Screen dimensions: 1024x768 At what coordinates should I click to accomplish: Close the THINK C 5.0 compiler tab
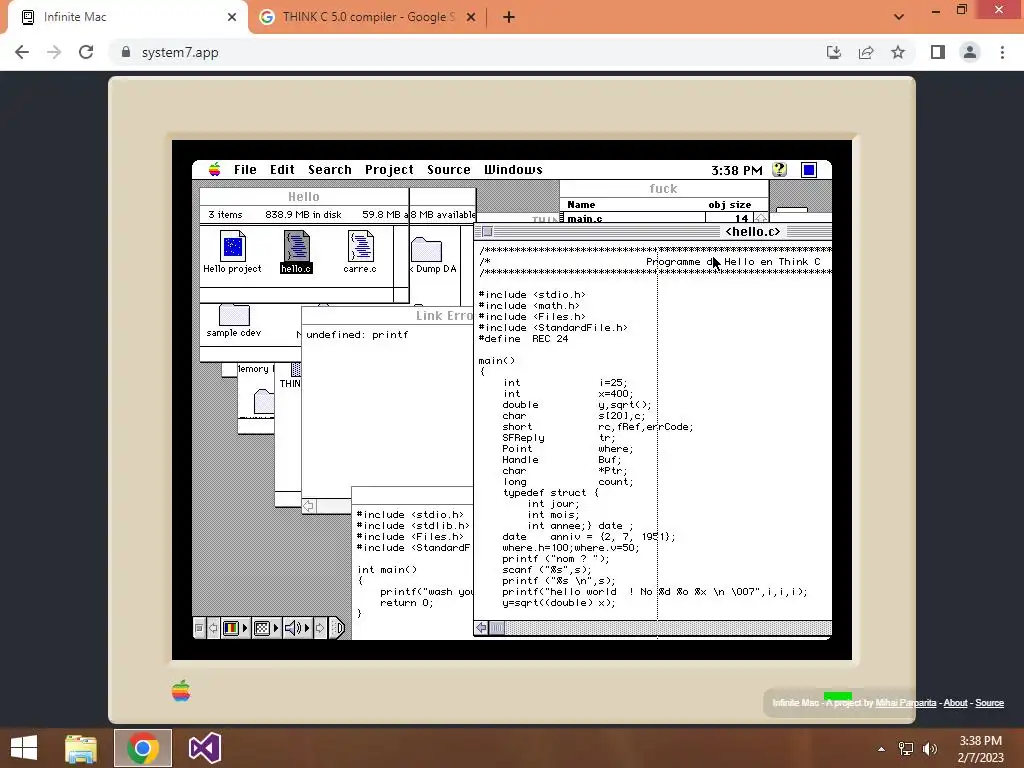click(x=471, y=18)
